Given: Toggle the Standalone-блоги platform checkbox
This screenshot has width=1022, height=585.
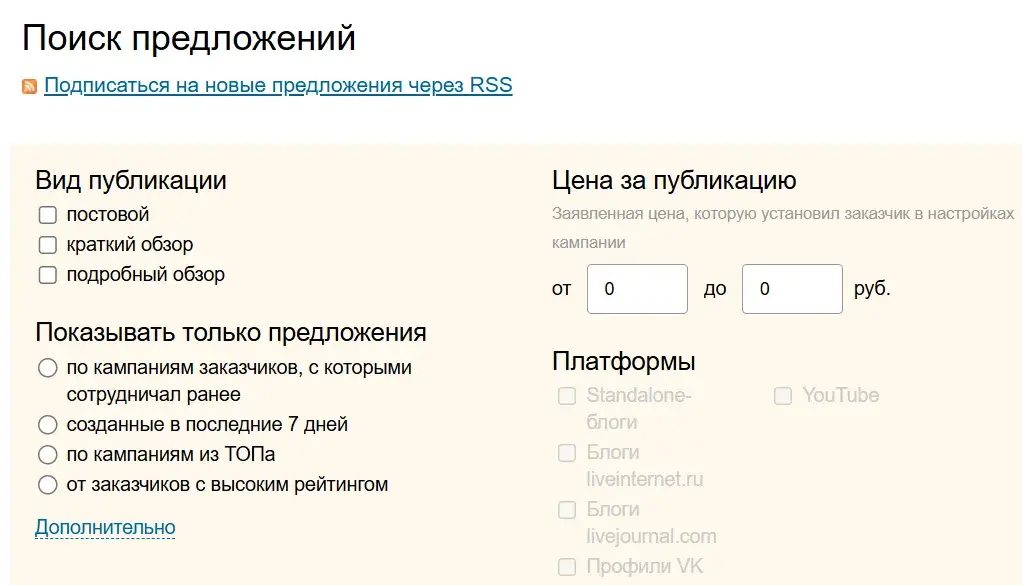Looking at the screenshot, I should (567, 395).
